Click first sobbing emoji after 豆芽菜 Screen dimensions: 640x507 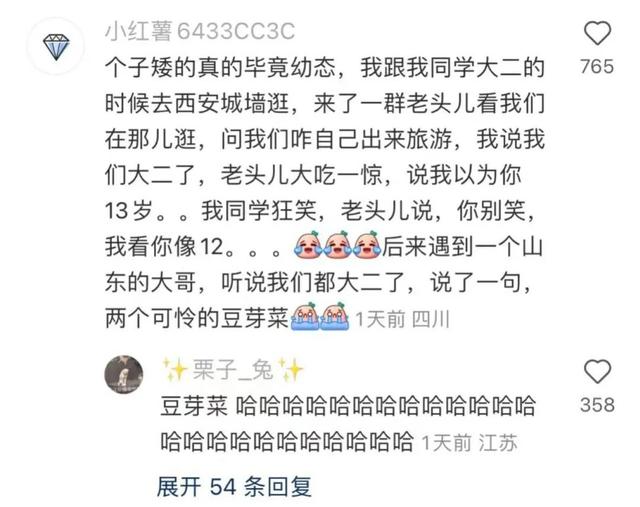(305, 316)
